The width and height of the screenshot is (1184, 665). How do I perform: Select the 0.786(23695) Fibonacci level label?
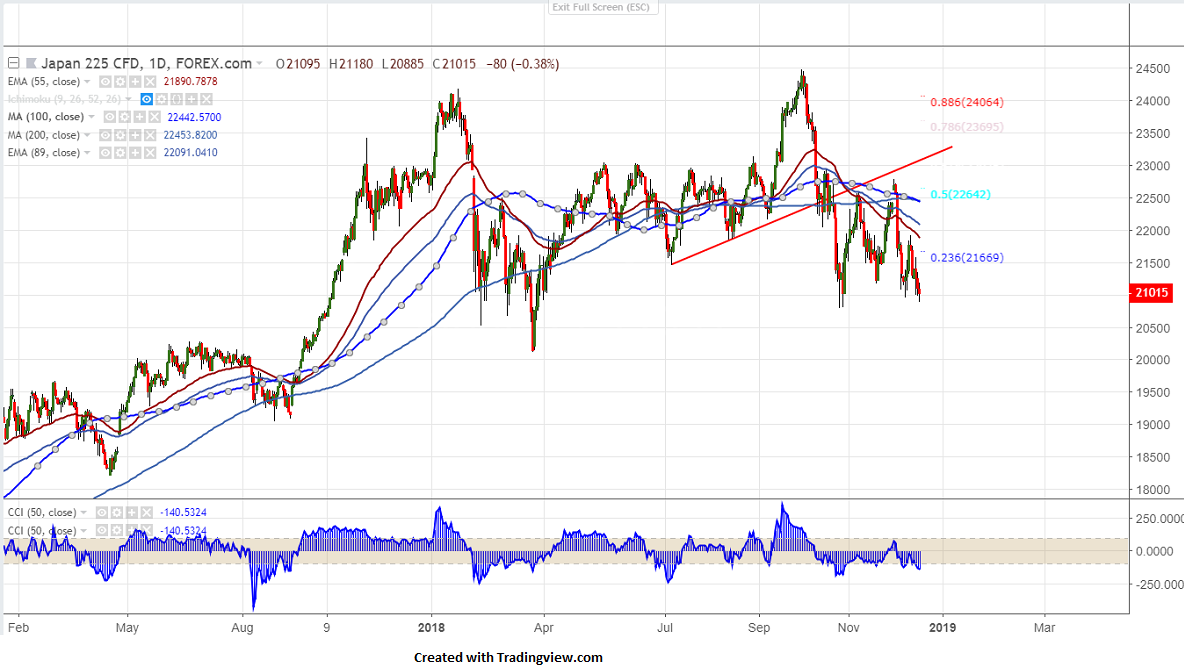coord(967,127)
